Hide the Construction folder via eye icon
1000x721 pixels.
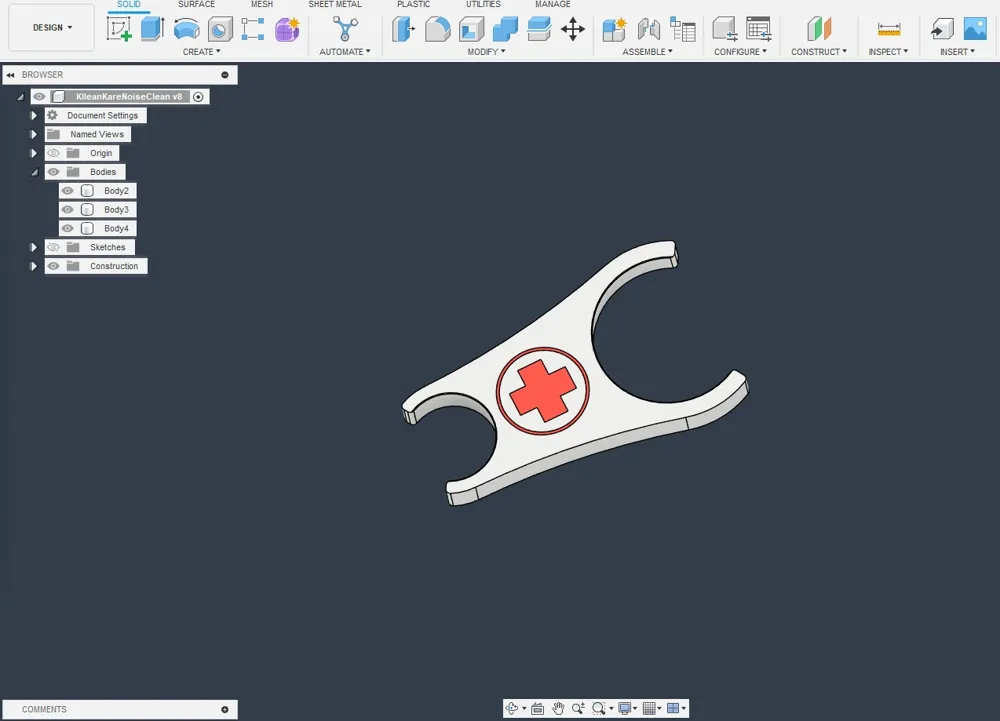[54, 266]
